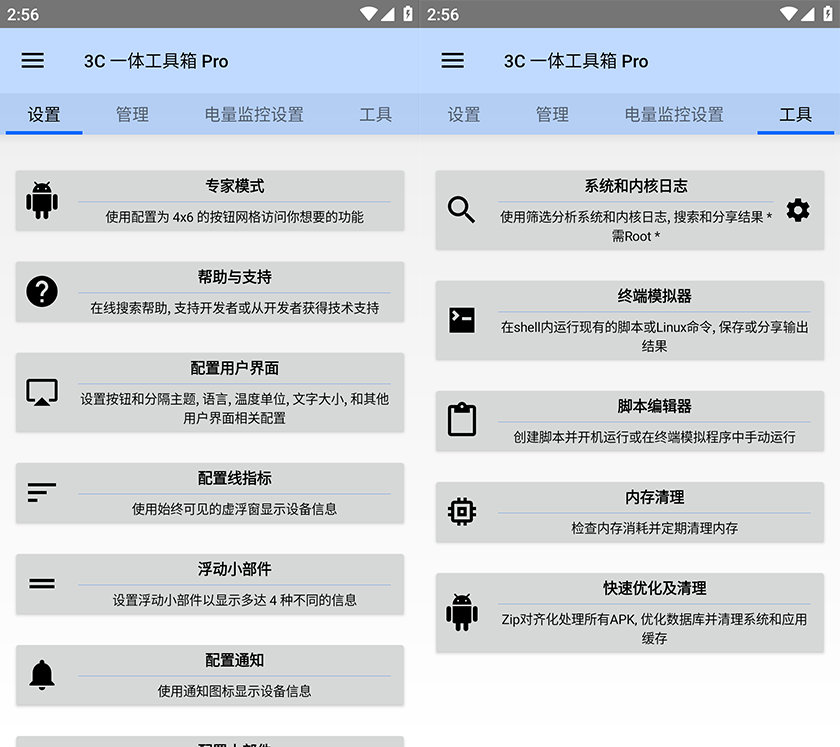
Task: Open hamburger menu in left screen
Action: 33,60
